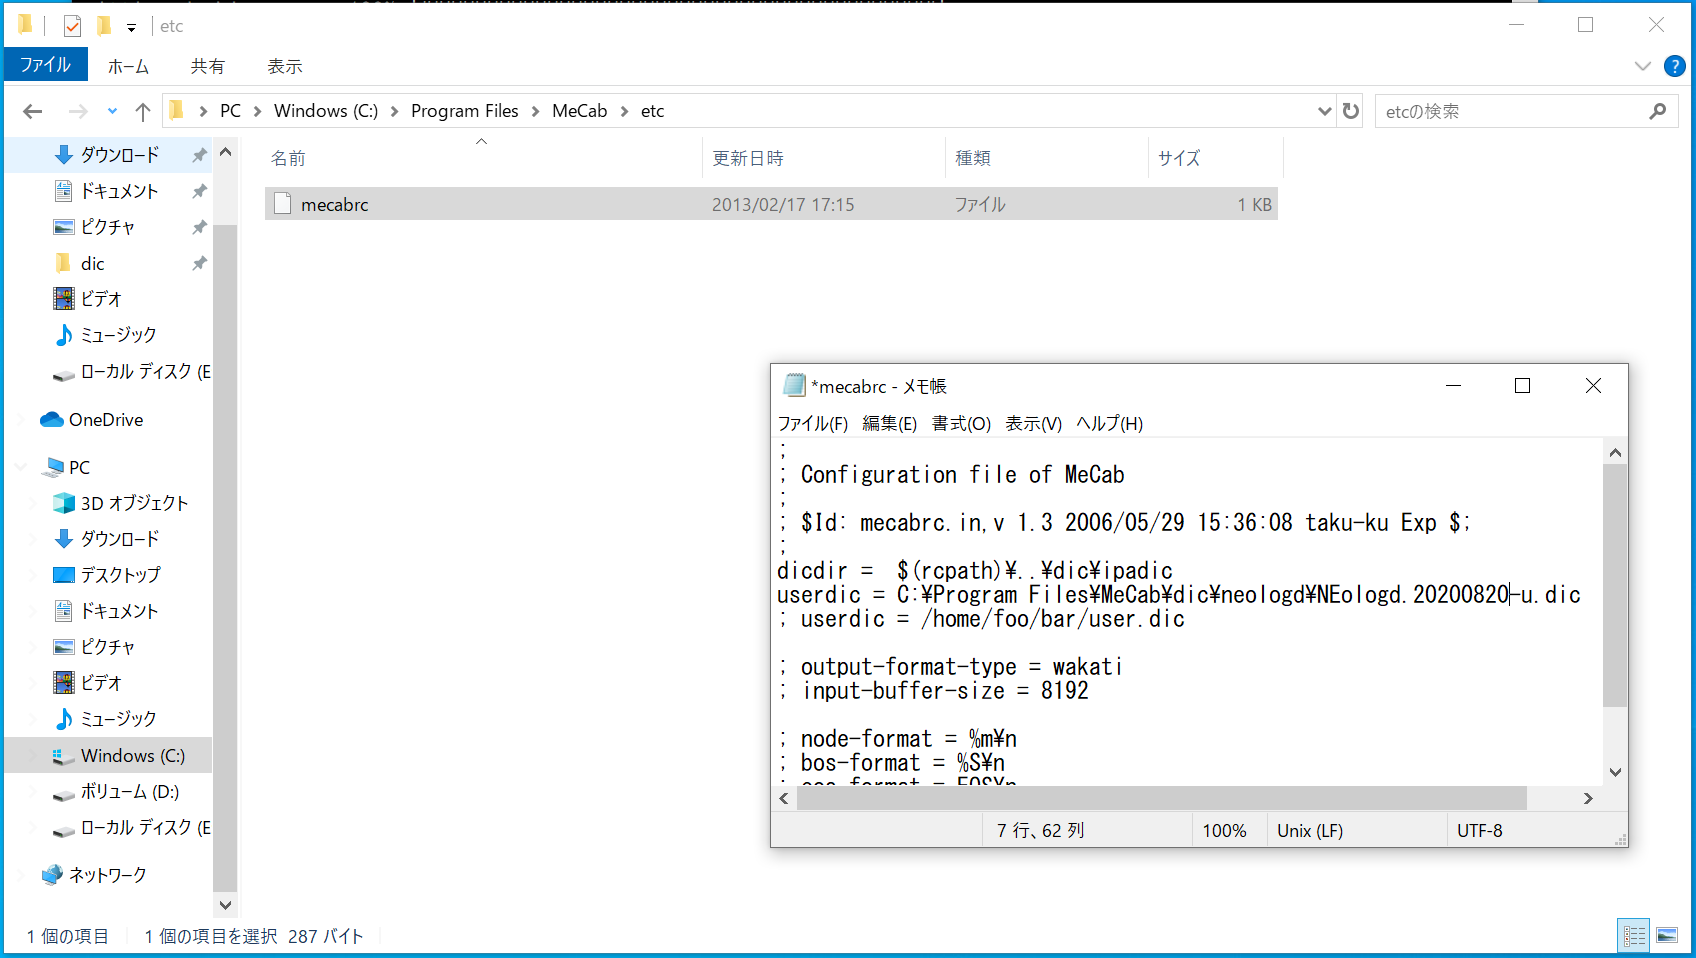
Task: Click Notepad's horizontal scrollbar track
Action: (1555, 798)
